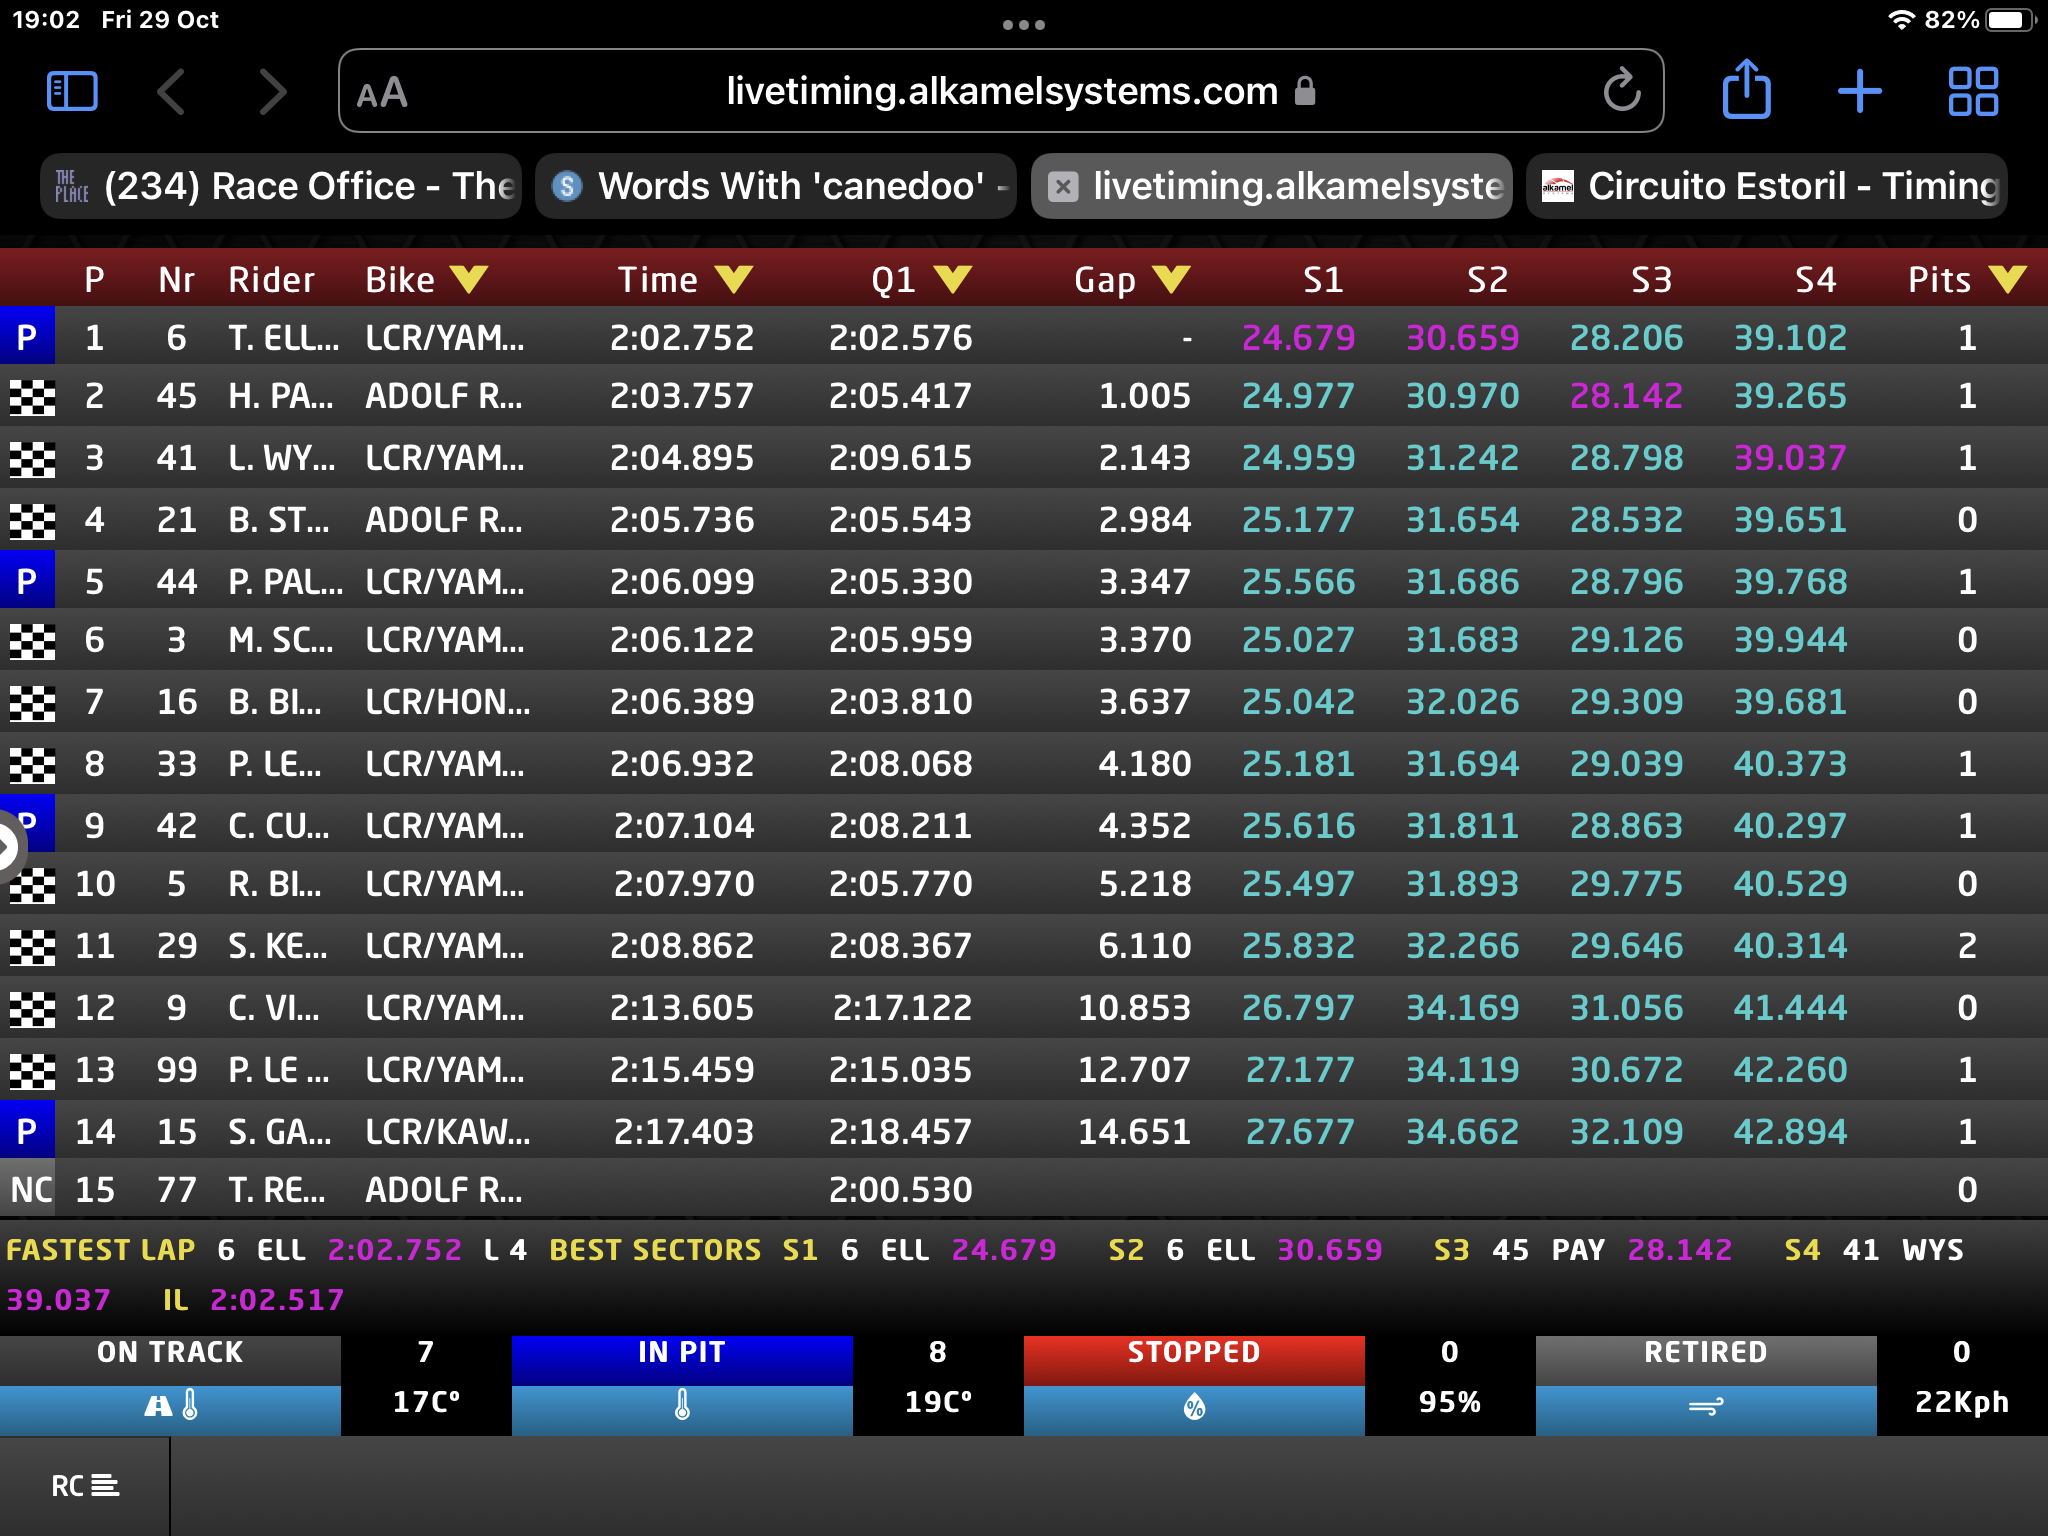Viewport: 2048px width, 1536px height.
Task: Expand the Time column dropdown arrow
Action: (x=733, y=279)
